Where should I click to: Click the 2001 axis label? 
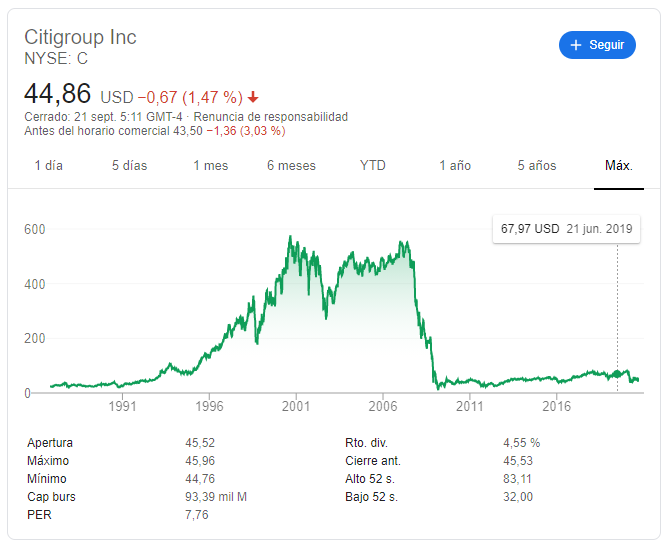pos(296,406)
